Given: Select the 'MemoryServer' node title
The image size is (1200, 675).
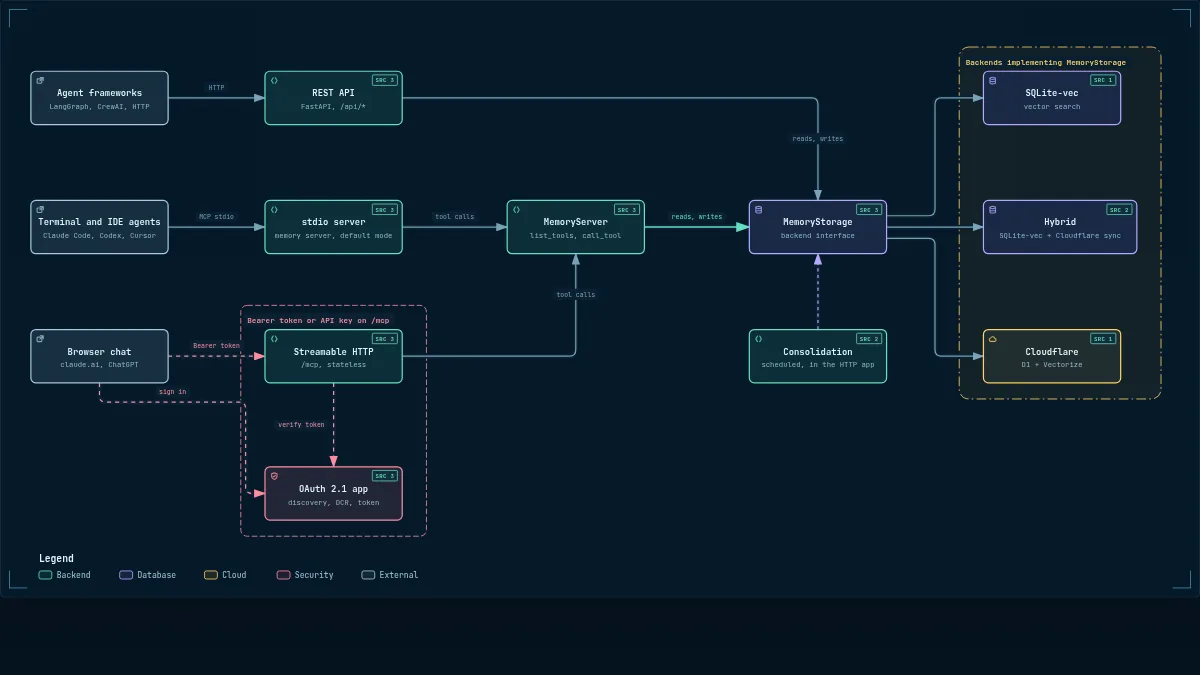Looking at the screenshot, I should tap(575, 222).
